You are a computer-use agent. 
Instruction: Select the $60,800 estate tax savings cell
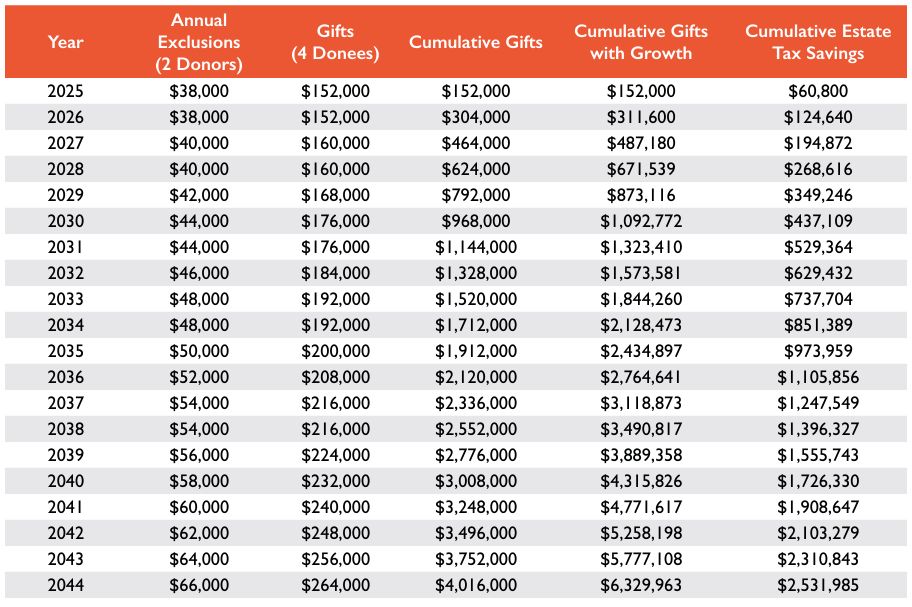[x=818, y=91]
